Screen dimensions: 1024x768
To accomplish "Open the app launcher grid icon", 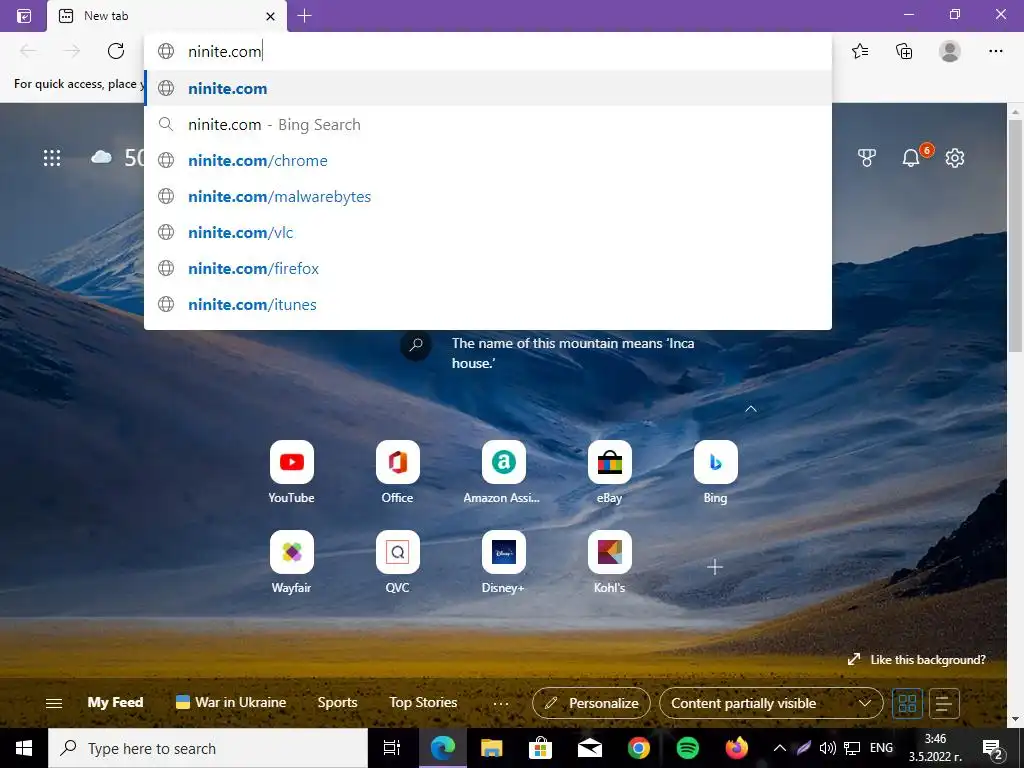I will point(52,157).
